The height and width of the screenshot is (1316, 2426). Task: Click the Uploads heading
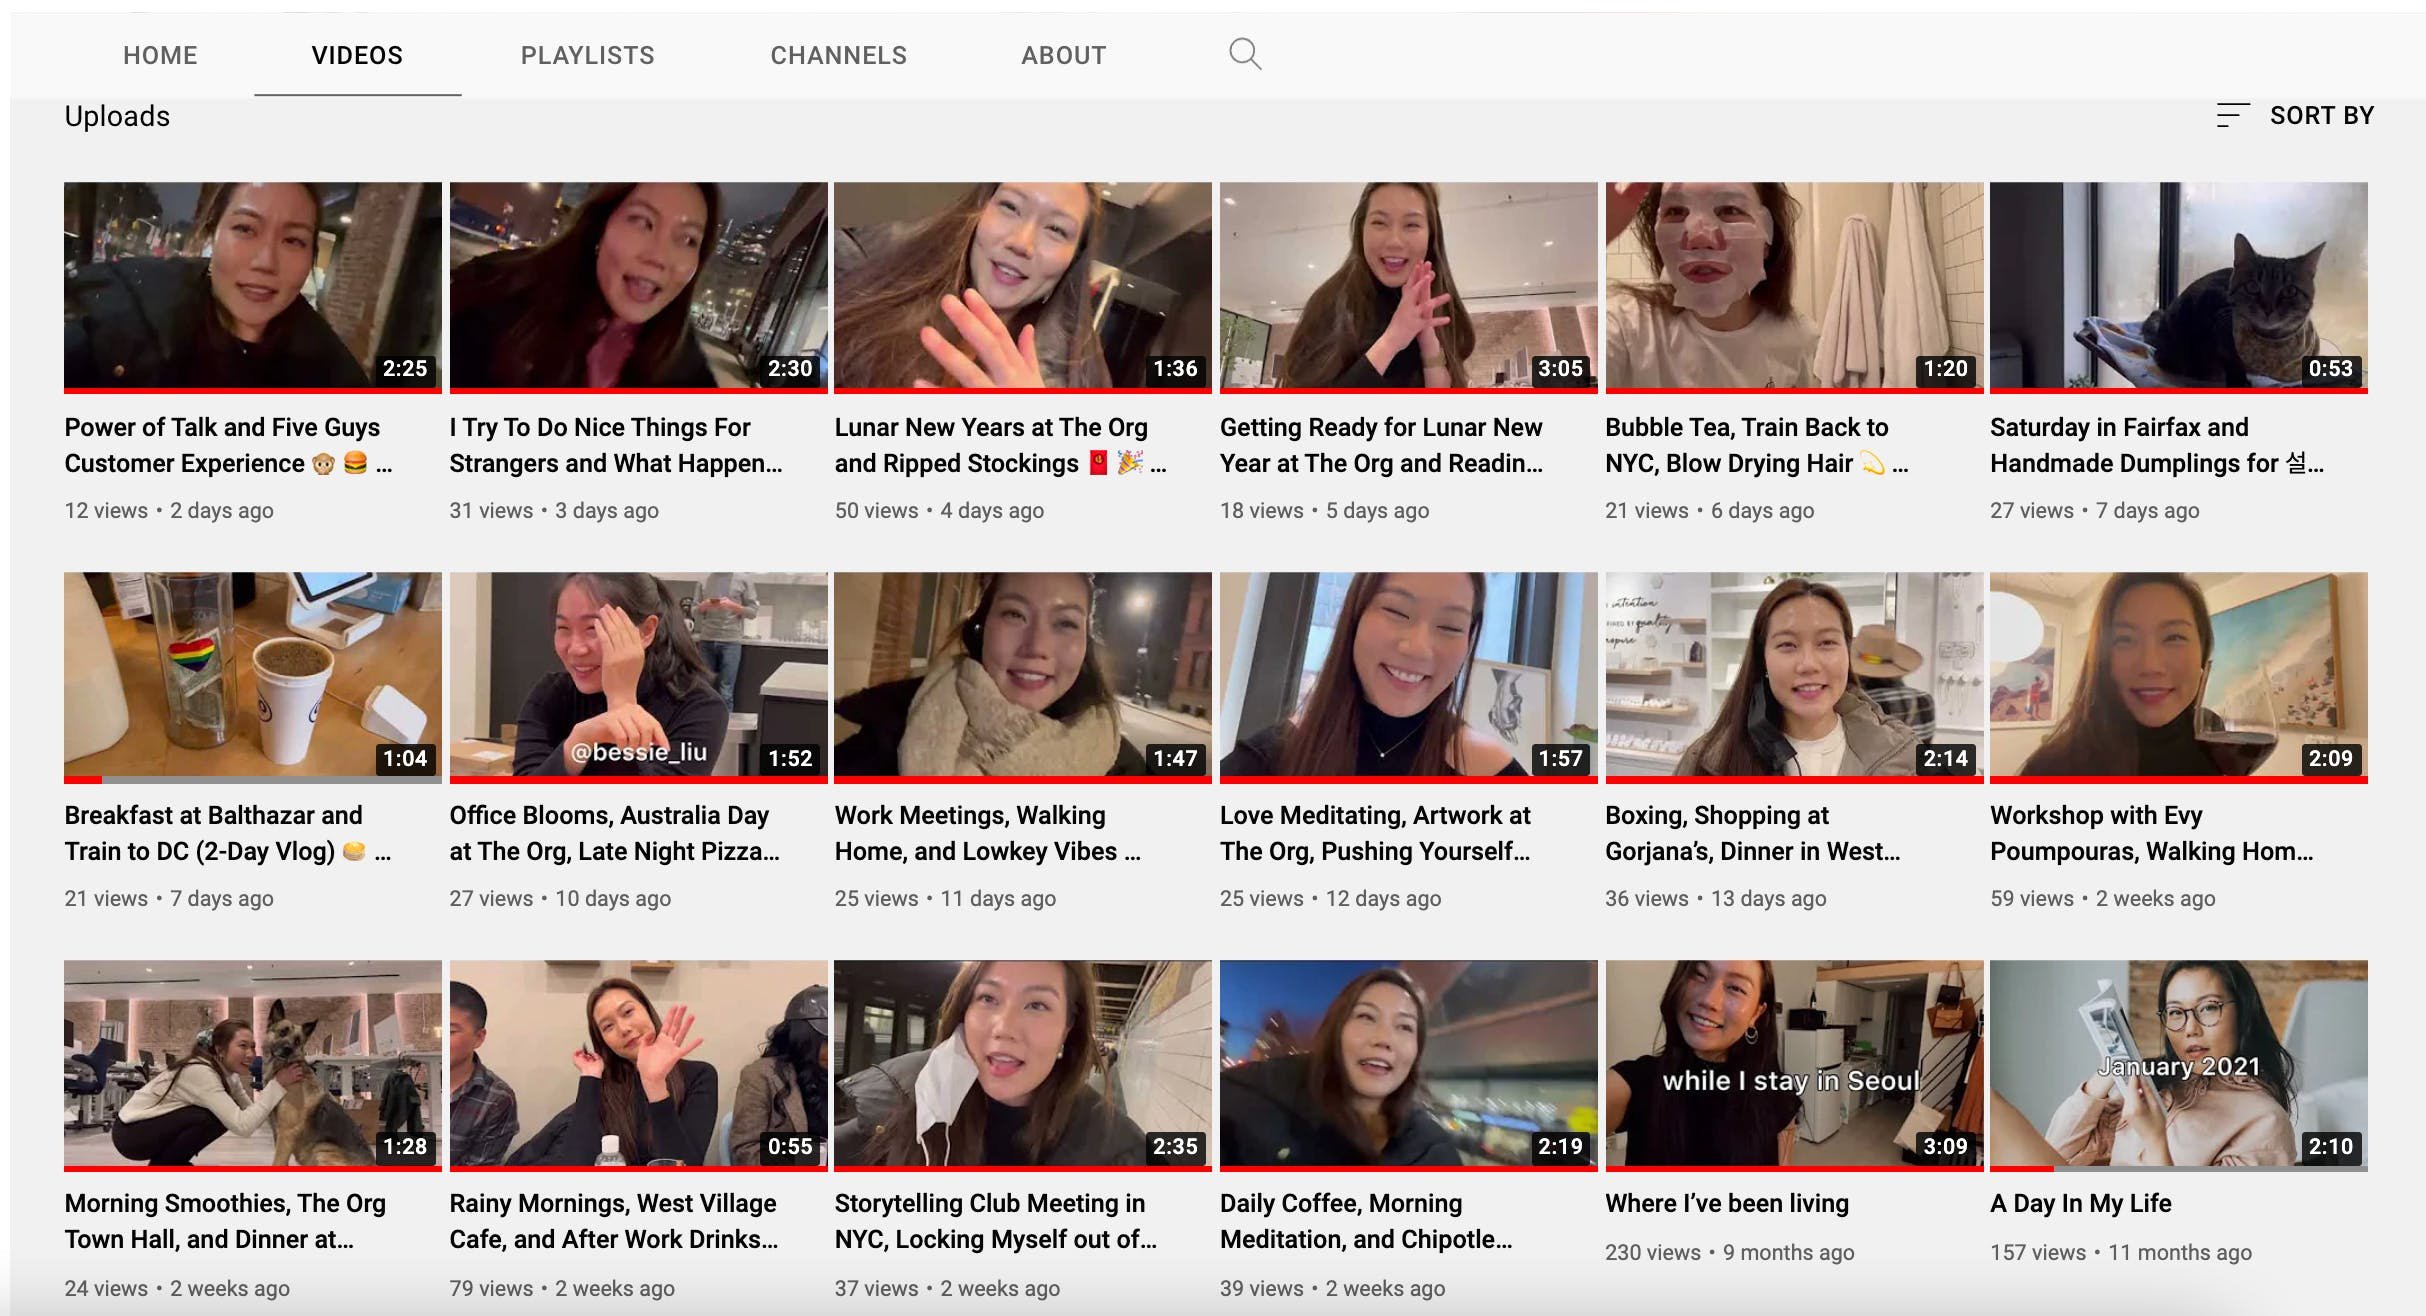pyautogui.click(x=117, y=116)
